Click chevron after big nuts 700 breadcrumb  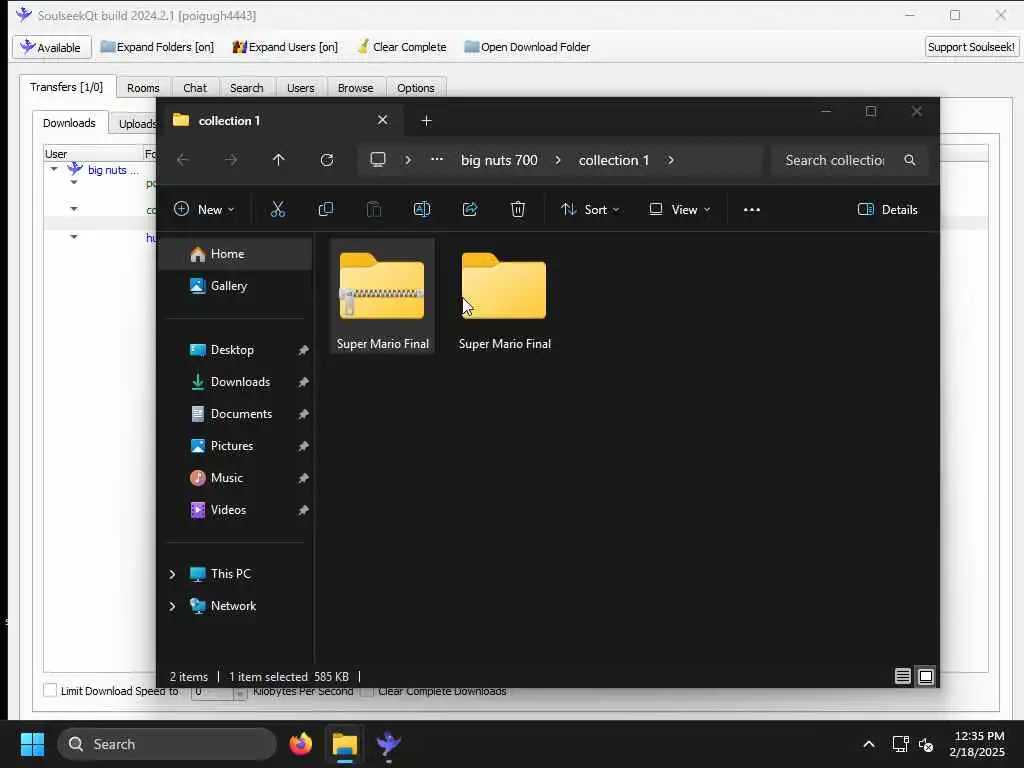coord(558,160)
